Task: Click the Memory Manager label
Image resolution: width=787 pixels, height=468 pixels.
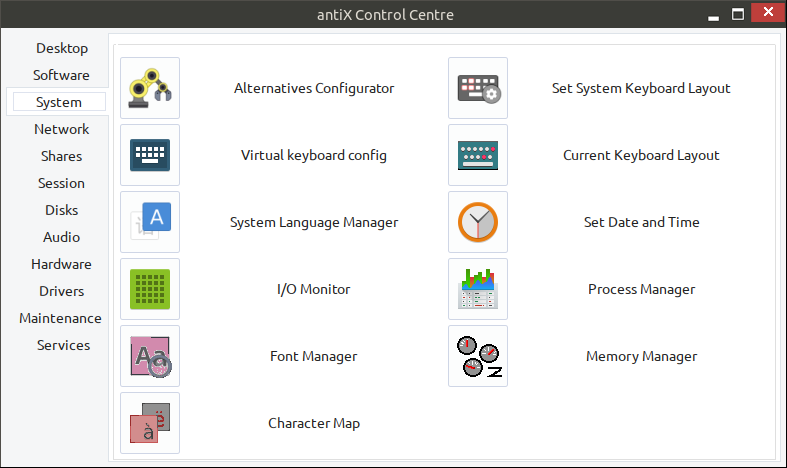Action: coord(641,357)
